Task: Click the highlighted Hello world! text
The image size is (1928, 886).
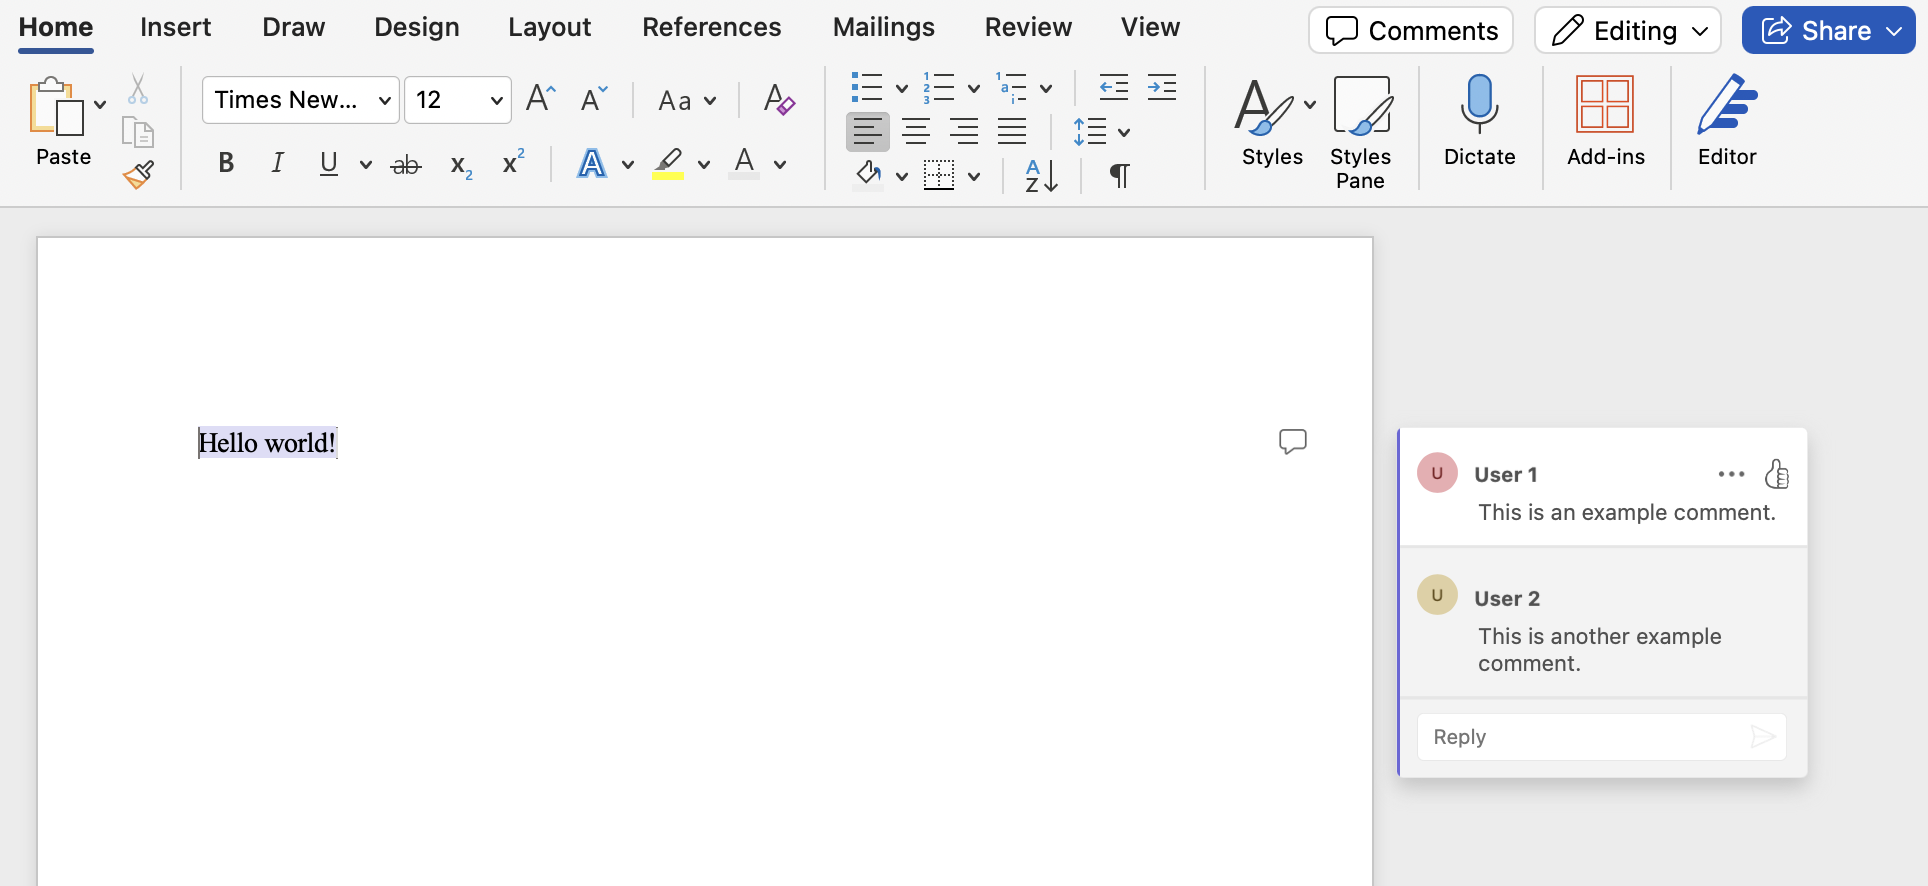Action: tap(267, 443)
